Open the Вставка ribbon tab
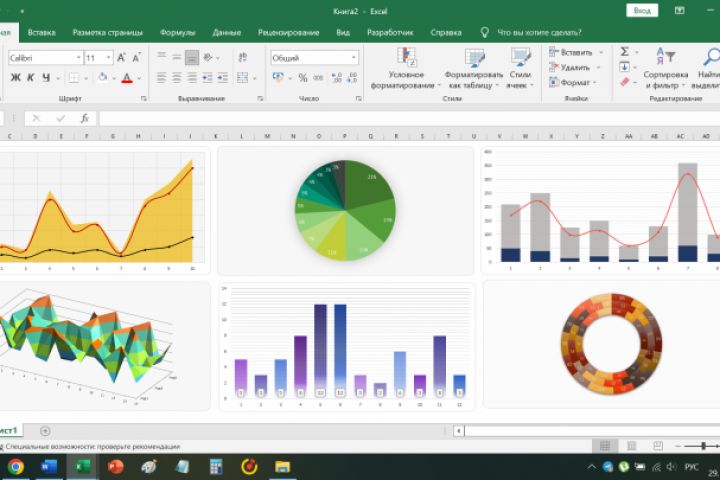Screen dimensions: 720x480 (x=41, y=33)
